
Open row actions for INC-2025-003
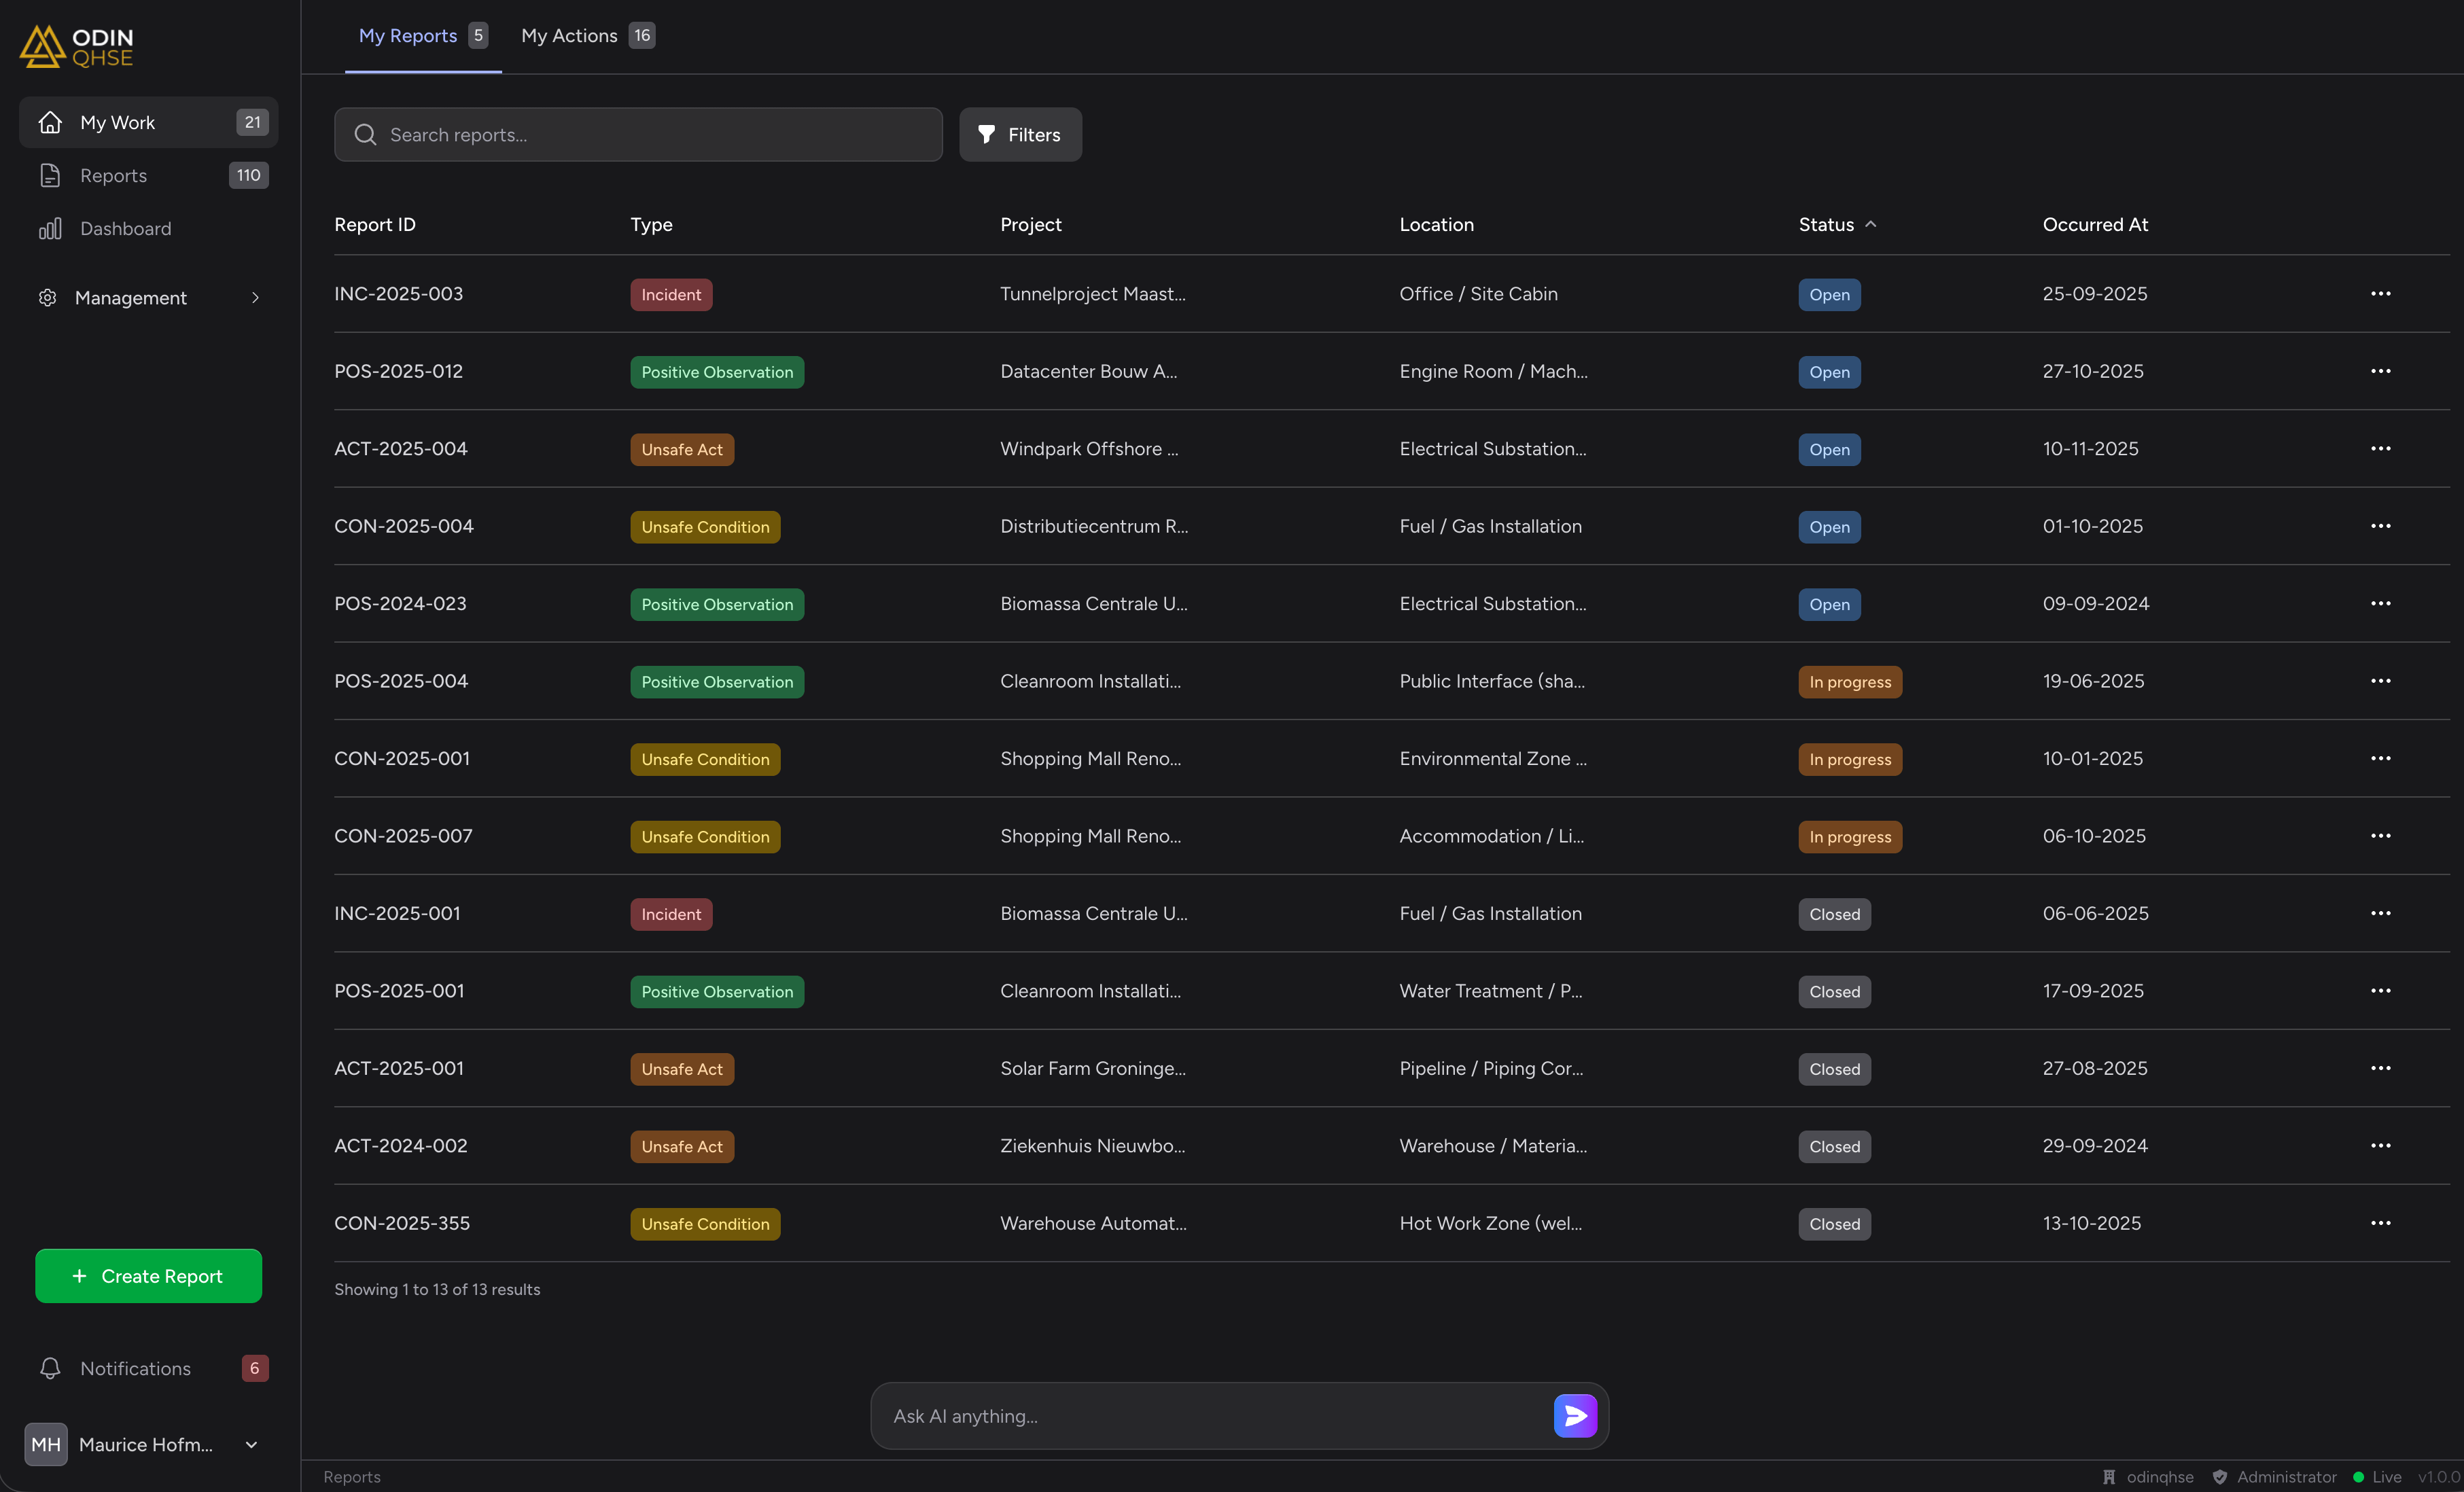point(2380,294)
